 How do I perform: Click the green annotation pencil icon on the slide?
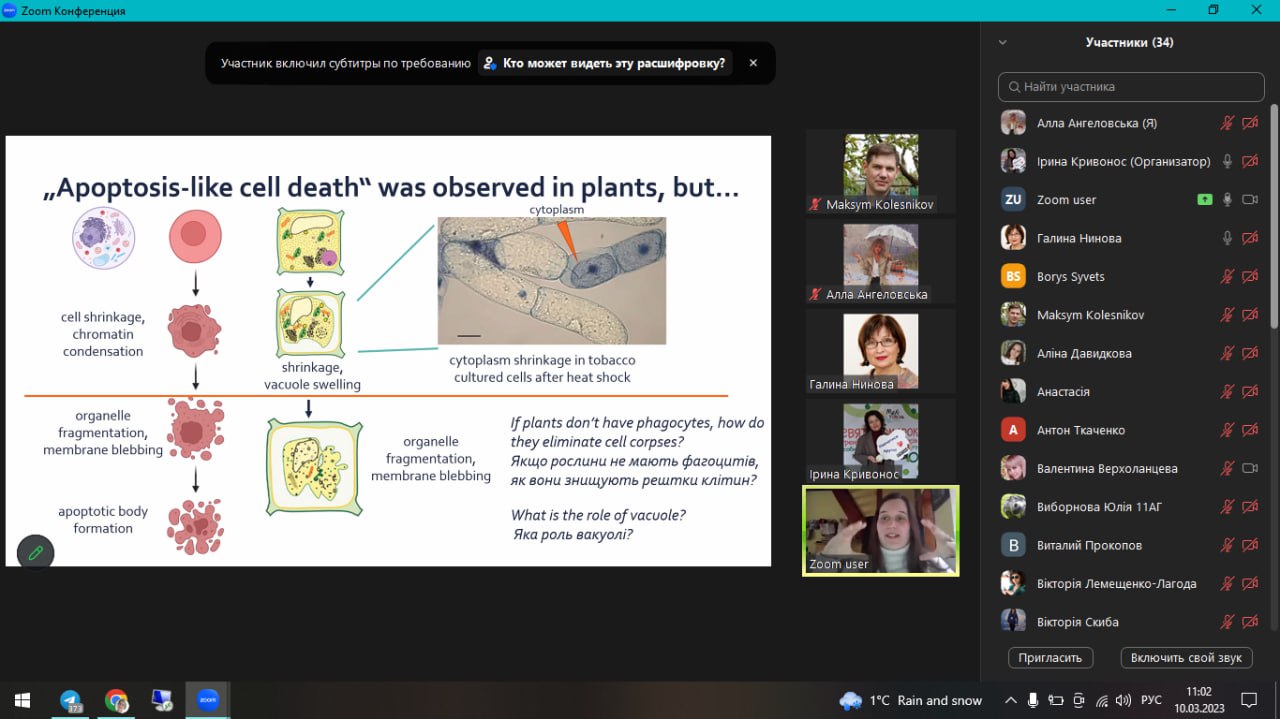(36, 552)
